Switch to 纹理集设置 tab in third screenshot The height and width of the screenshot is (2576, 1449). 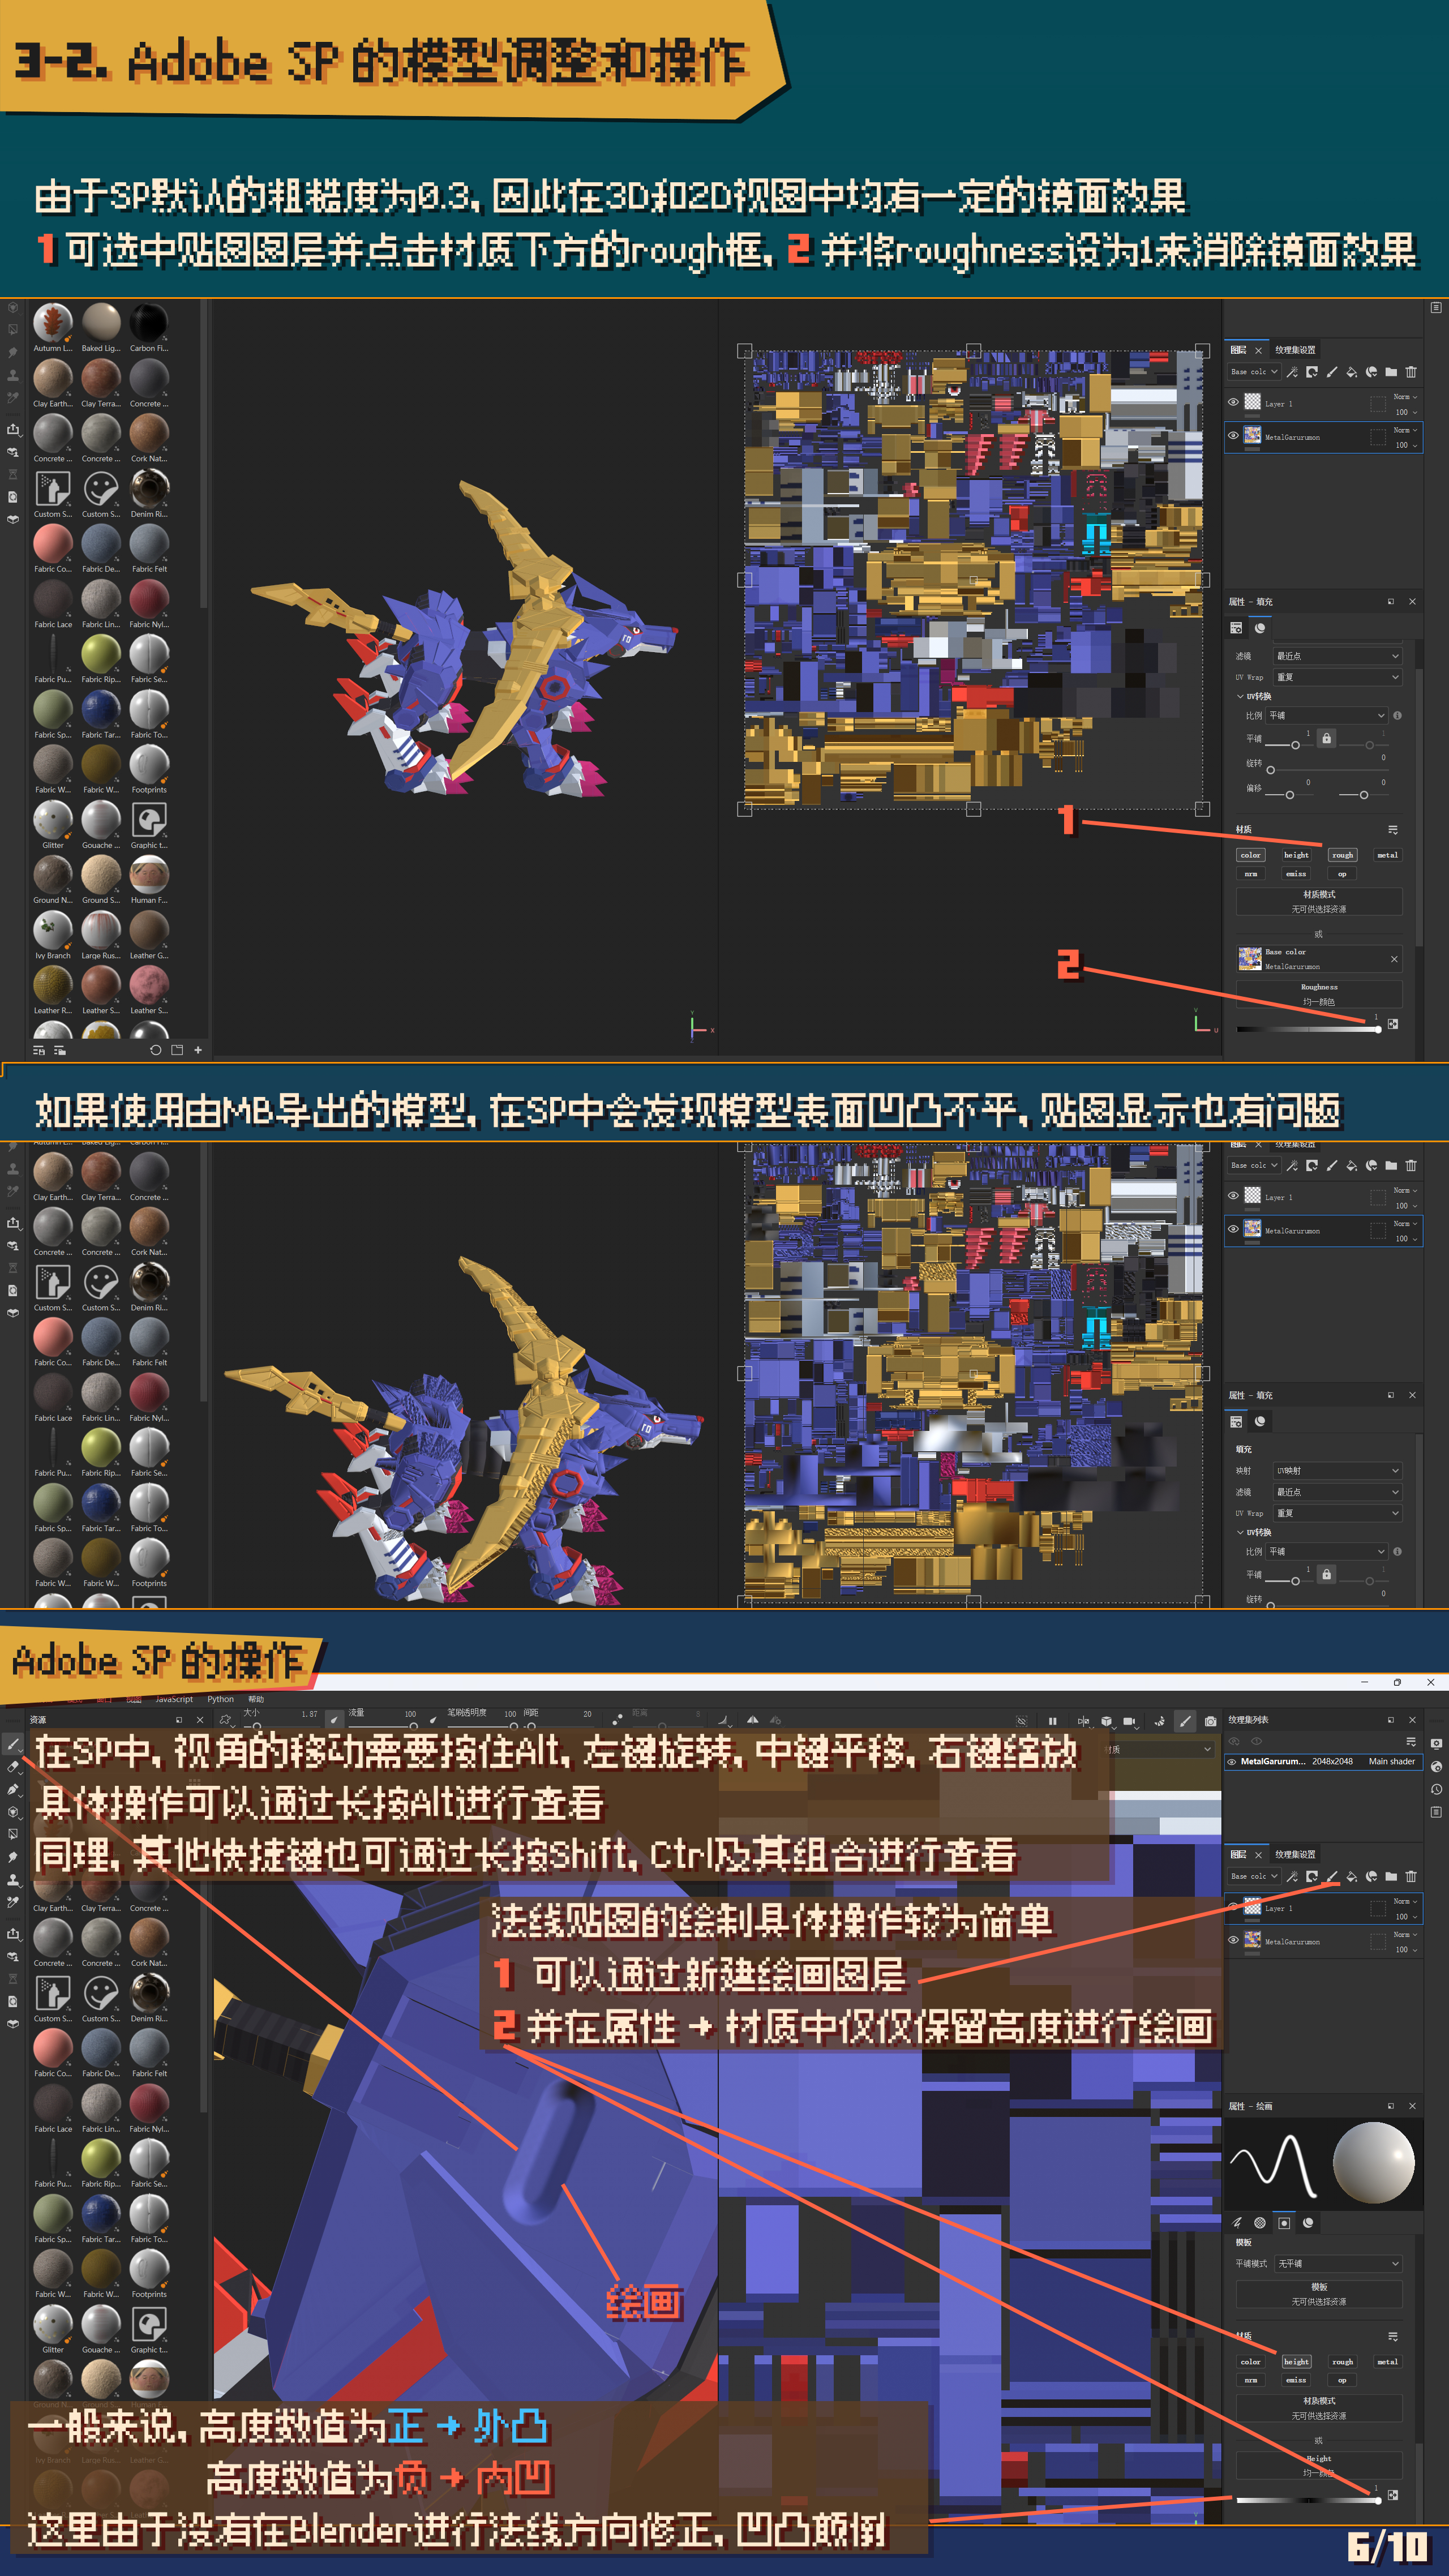pos(1295,1855)
